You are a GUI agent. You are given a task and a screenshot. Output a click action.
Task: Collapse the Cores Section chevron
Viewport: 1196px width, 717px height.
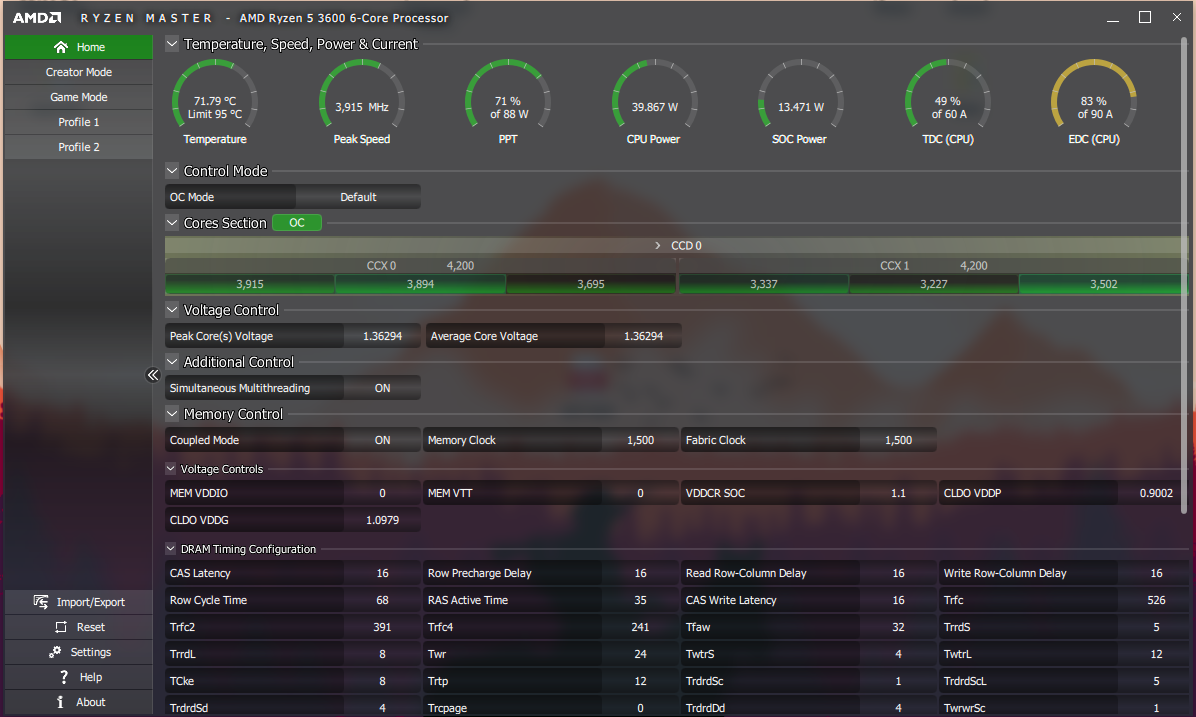point(172,223)
